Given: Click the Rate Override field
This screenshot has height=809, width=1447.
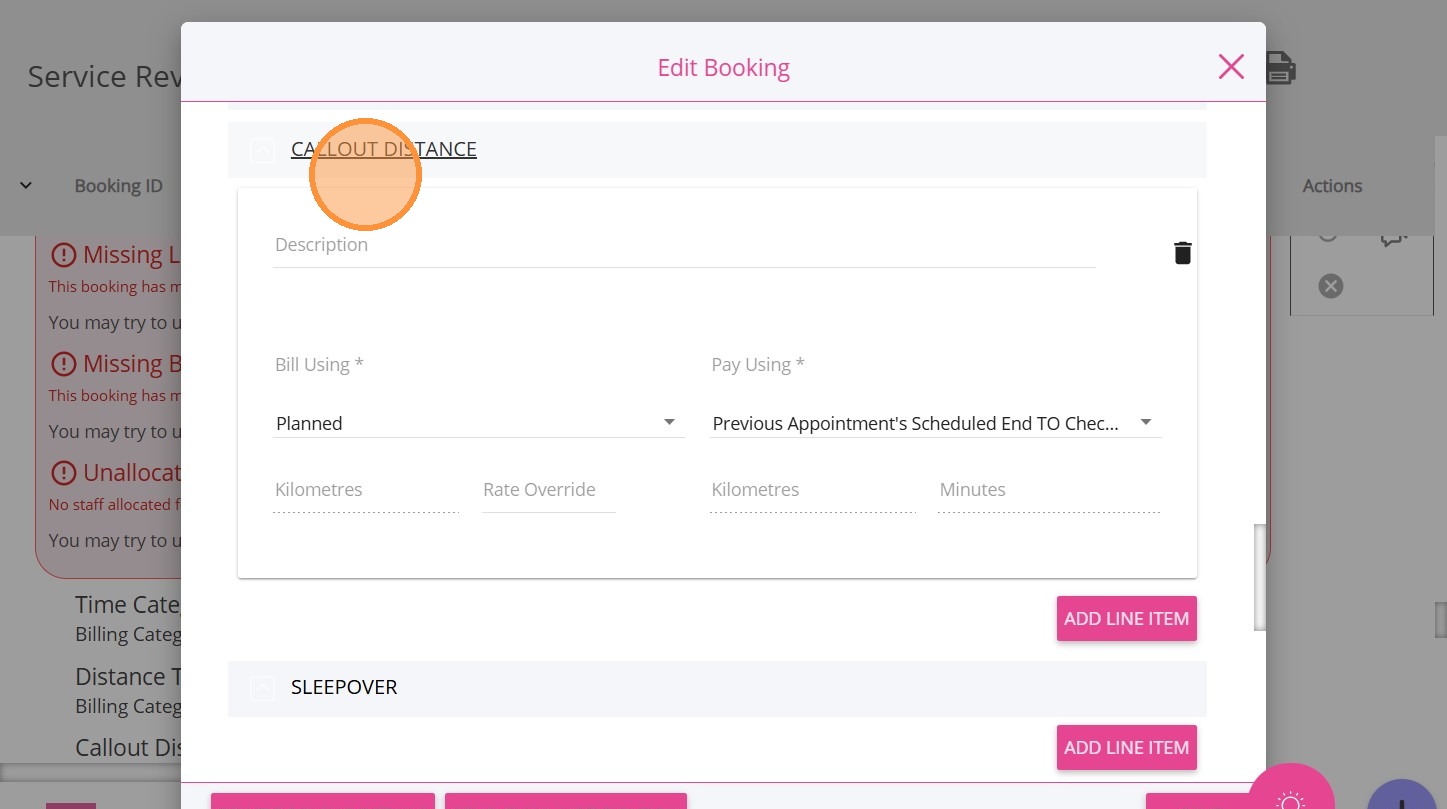Looking at the screenshot, I should (548, 491).
